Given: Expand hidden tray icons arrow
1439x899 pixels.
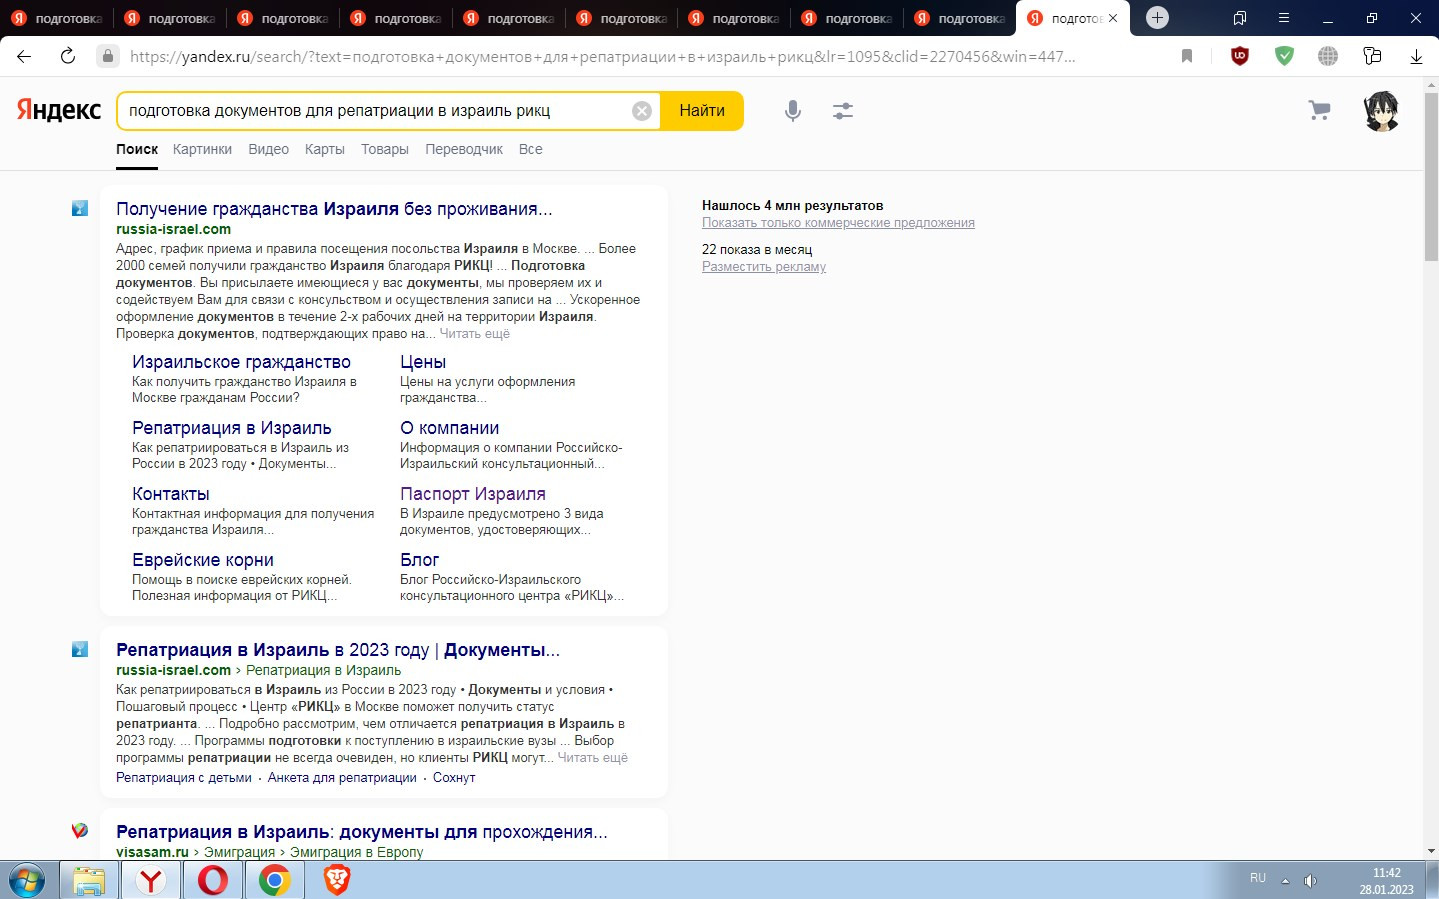Looking at the screenshot, I should click(1285, 881).
